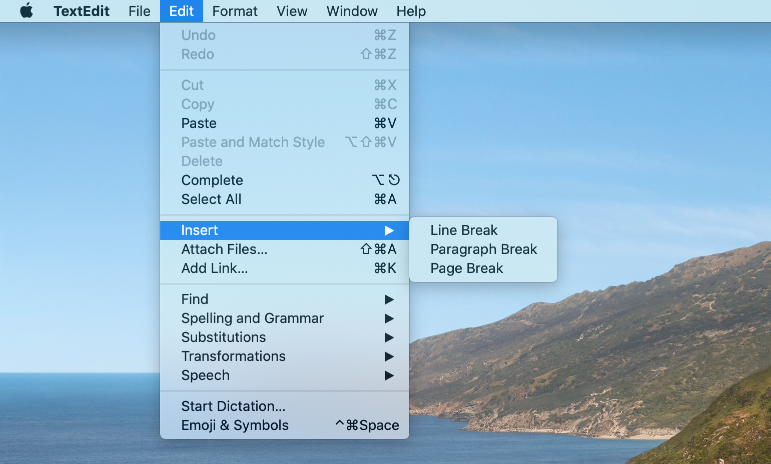
Task: Open the TextEdit application menu
Action: (x=82, y=11)
